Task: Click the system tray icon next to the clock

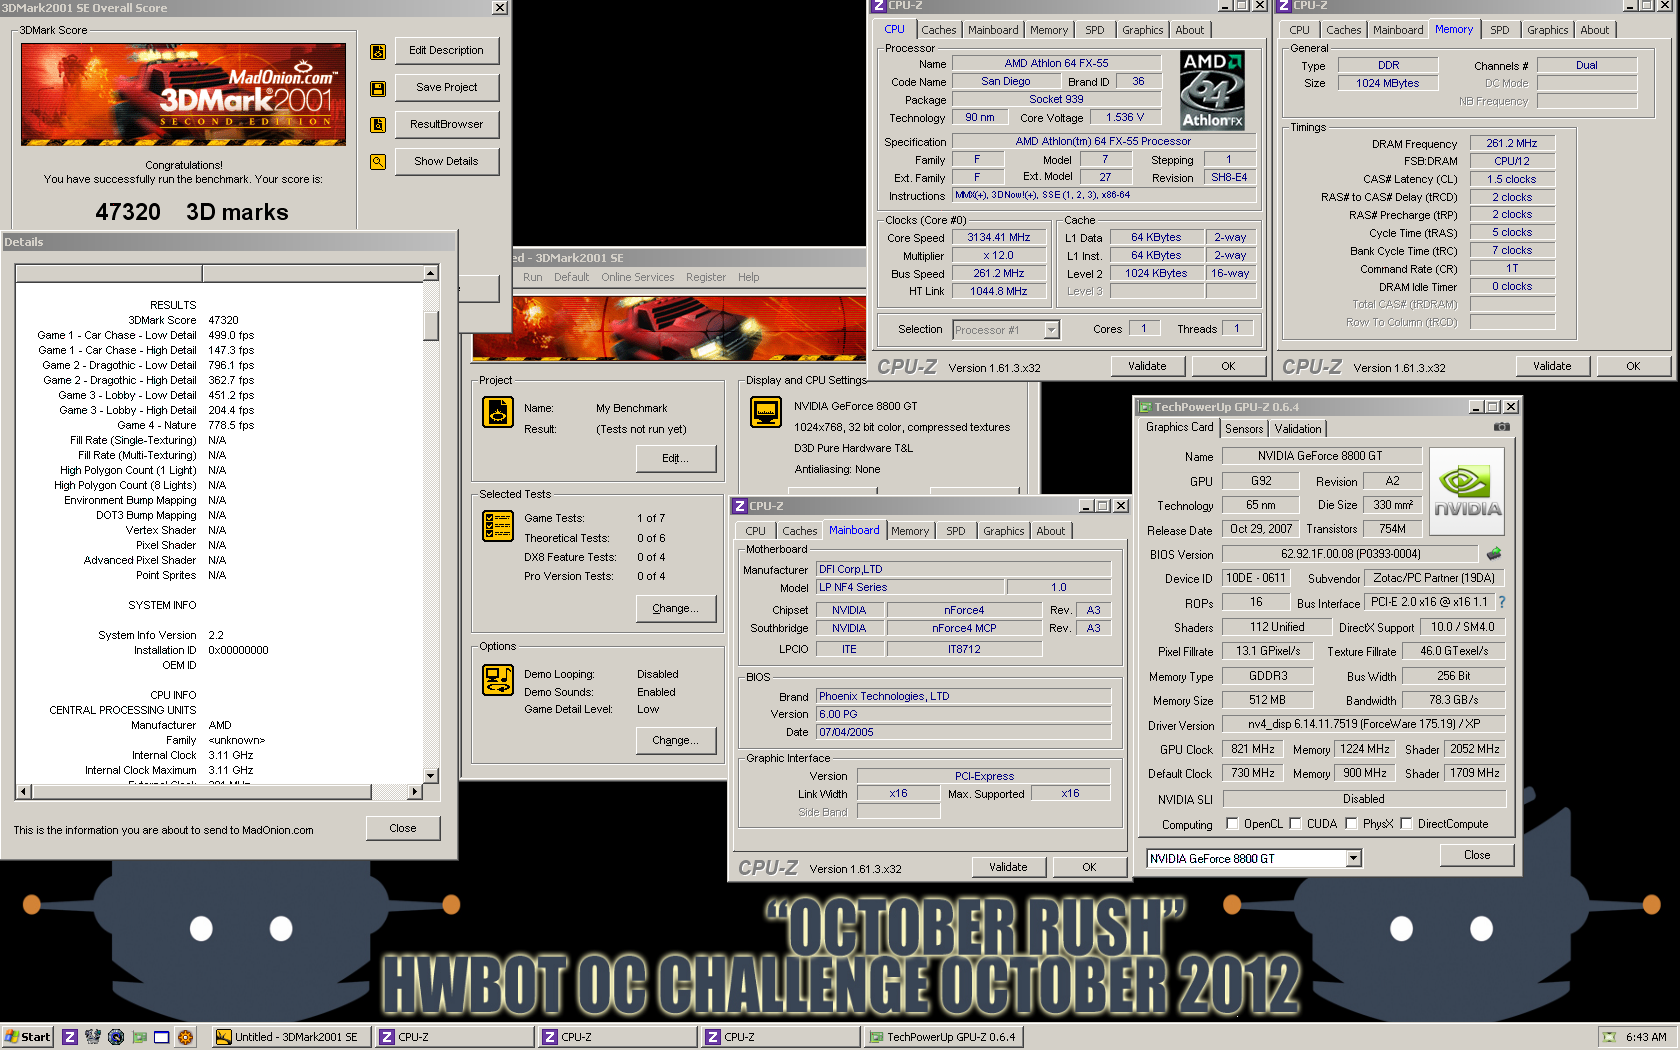Action: click(1609, 1037)
